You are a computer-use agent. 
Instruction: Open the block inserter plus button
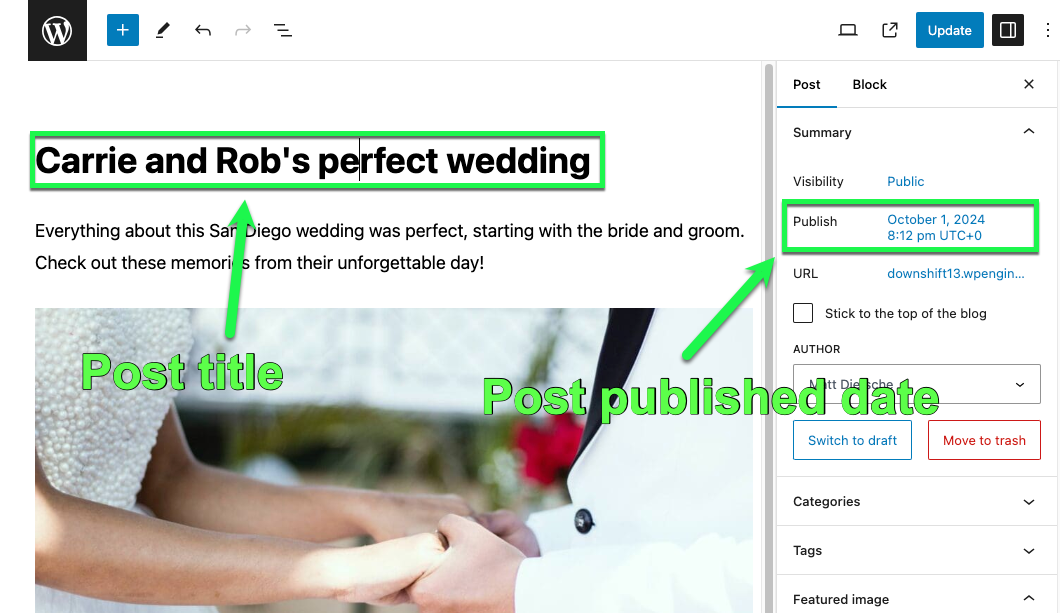(x=122, y=30)
